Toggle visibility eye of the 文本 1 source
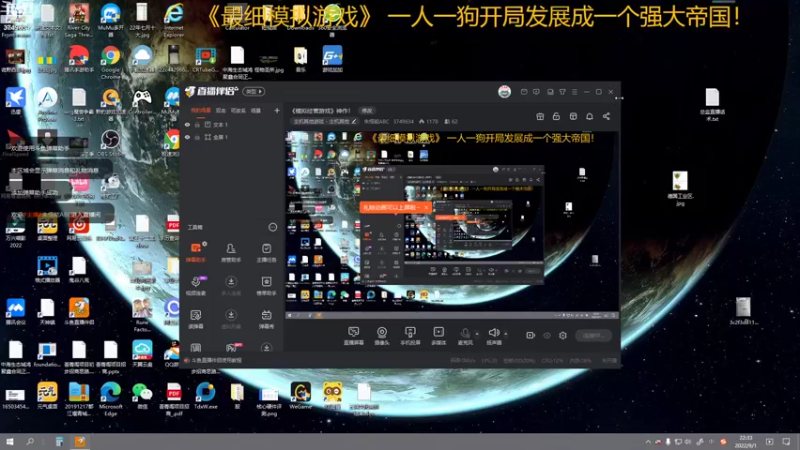 pos(187,124)
